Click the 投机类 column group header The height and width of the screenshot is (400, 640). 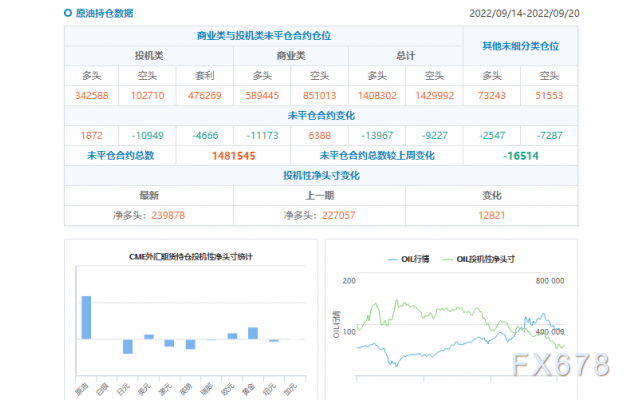pyautogui.click(x=149, y=56)
